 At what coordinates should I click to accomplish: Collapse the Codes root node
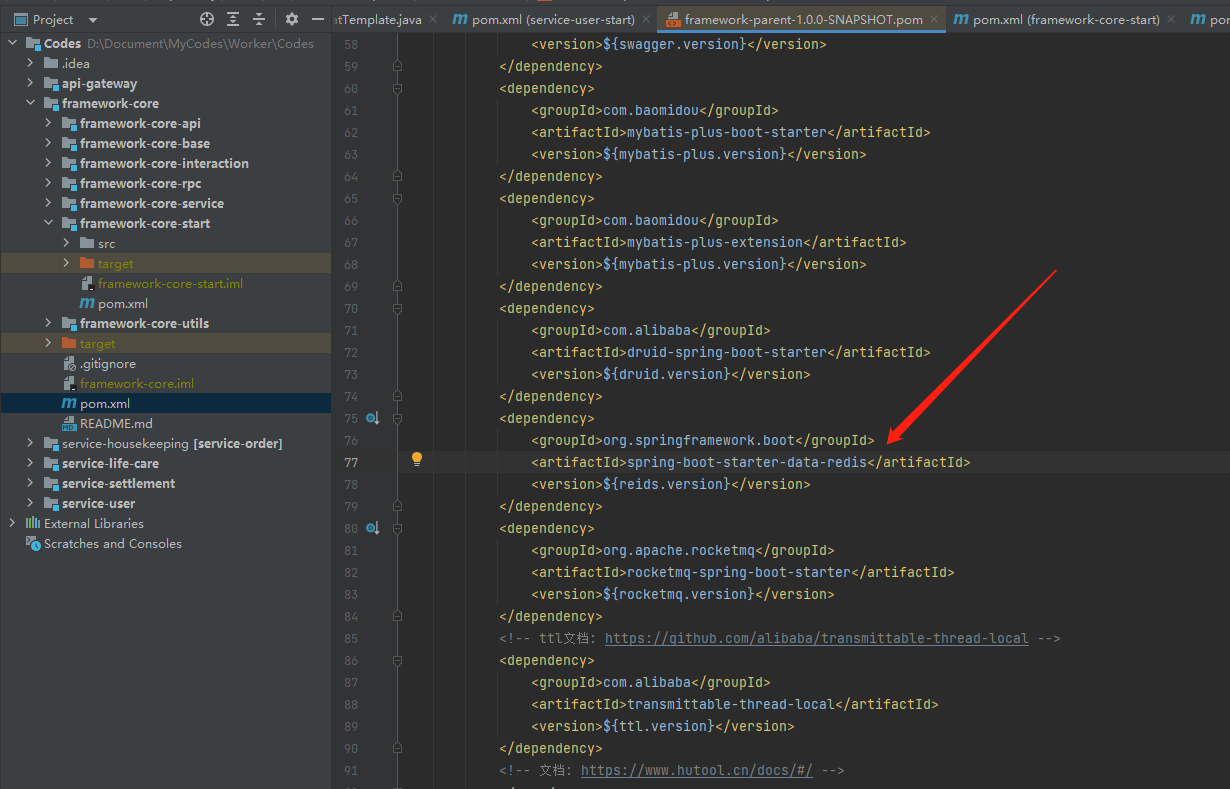tap(13, 43)
